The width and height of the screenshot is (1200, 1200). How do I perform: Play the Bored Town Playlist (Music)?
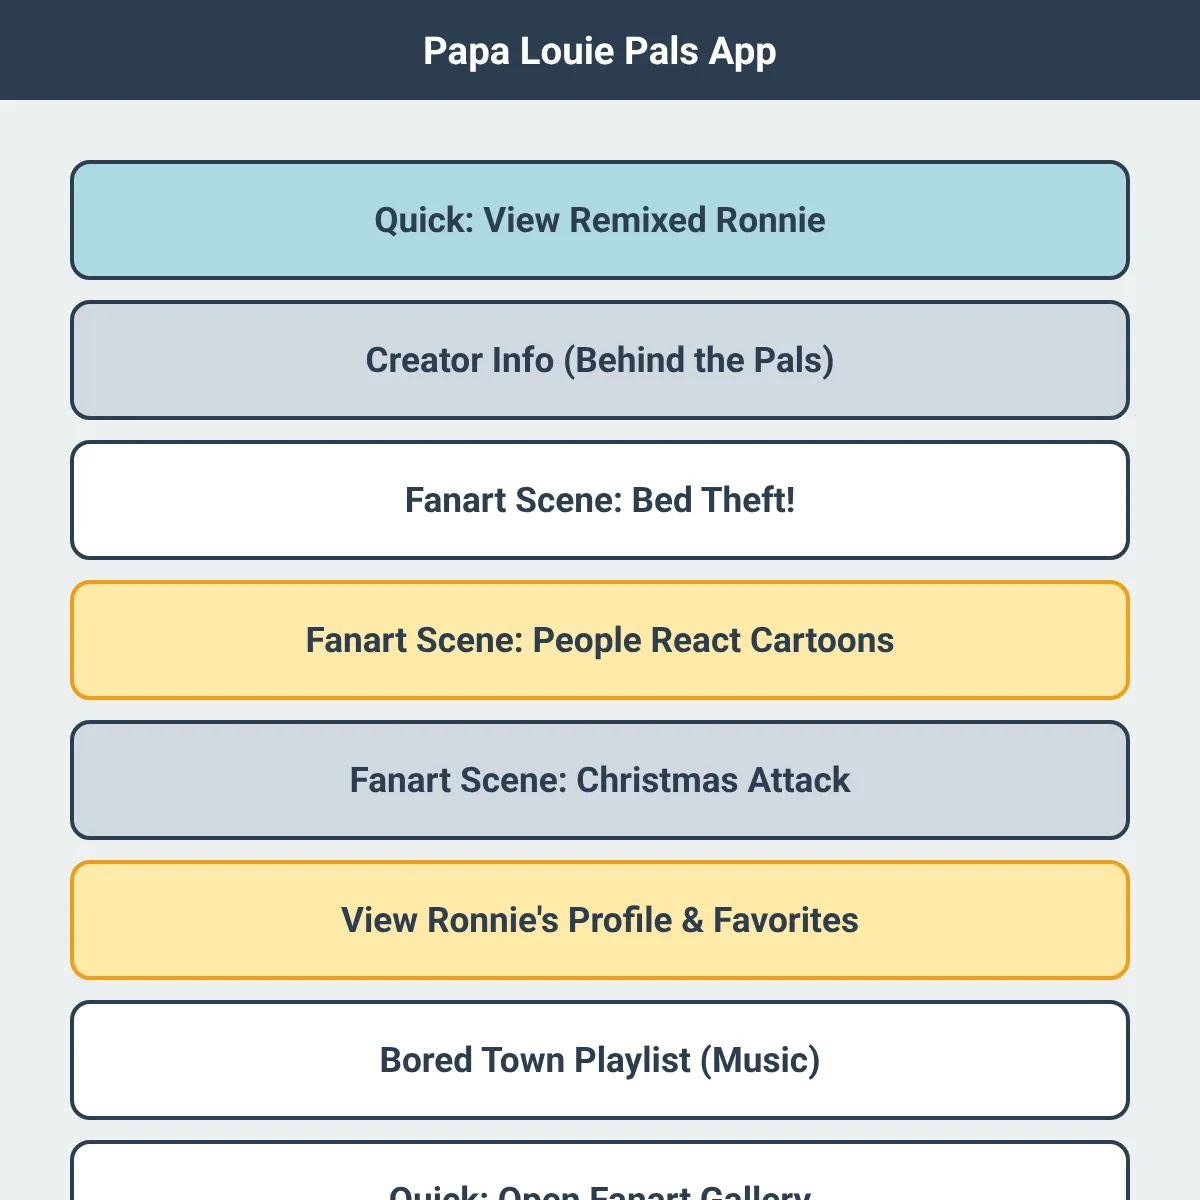point(600,1060)
